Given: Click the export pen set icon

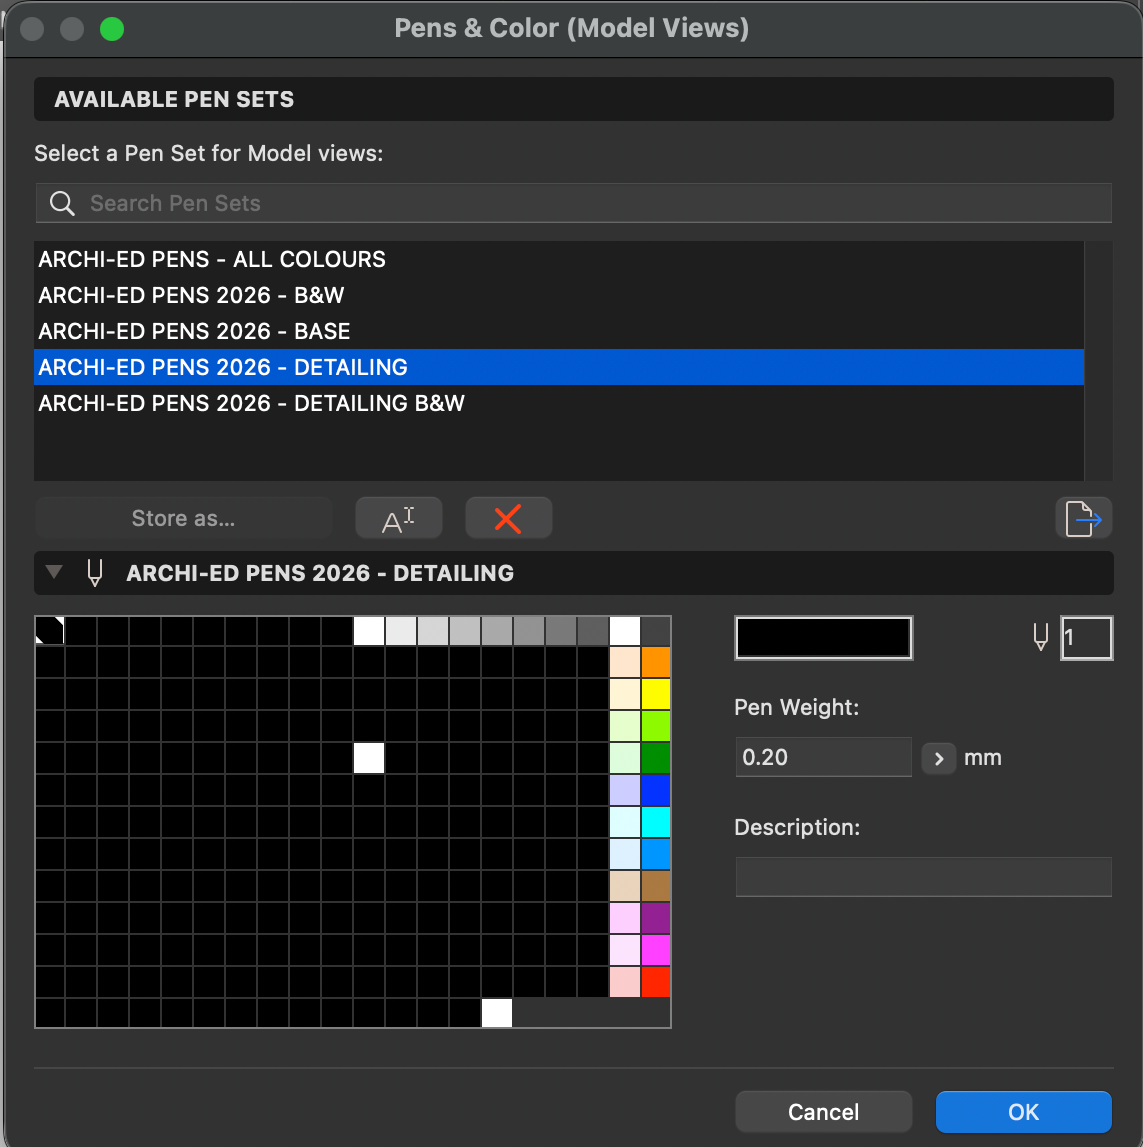Looking at the screenshot, I should 1083,519.
